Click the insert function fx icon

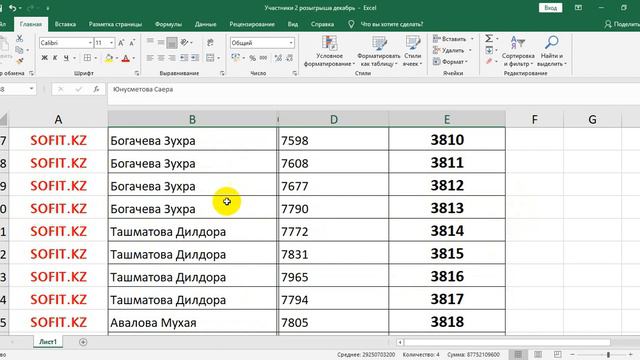96,89
